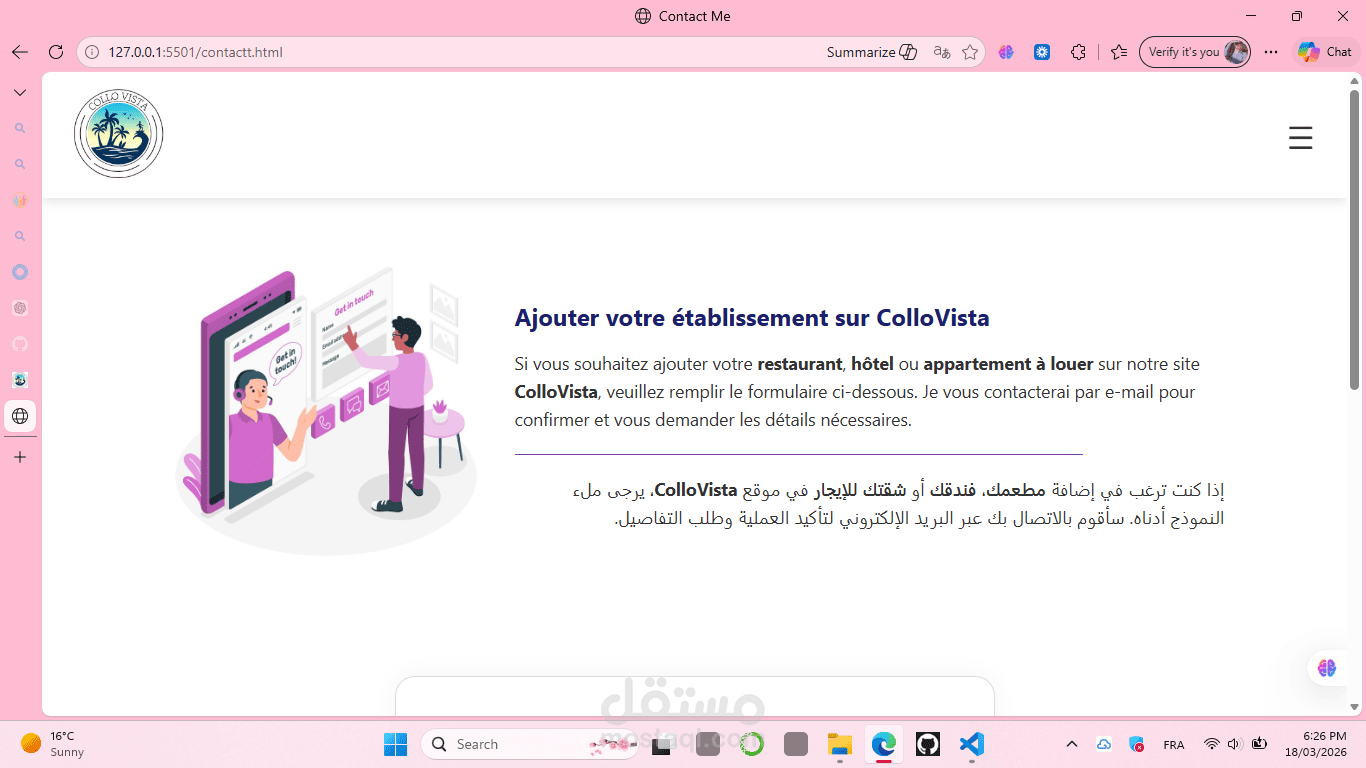Open the Extensions puzzle icon
Viewport: 1366px width, 768px height.
1078,52
